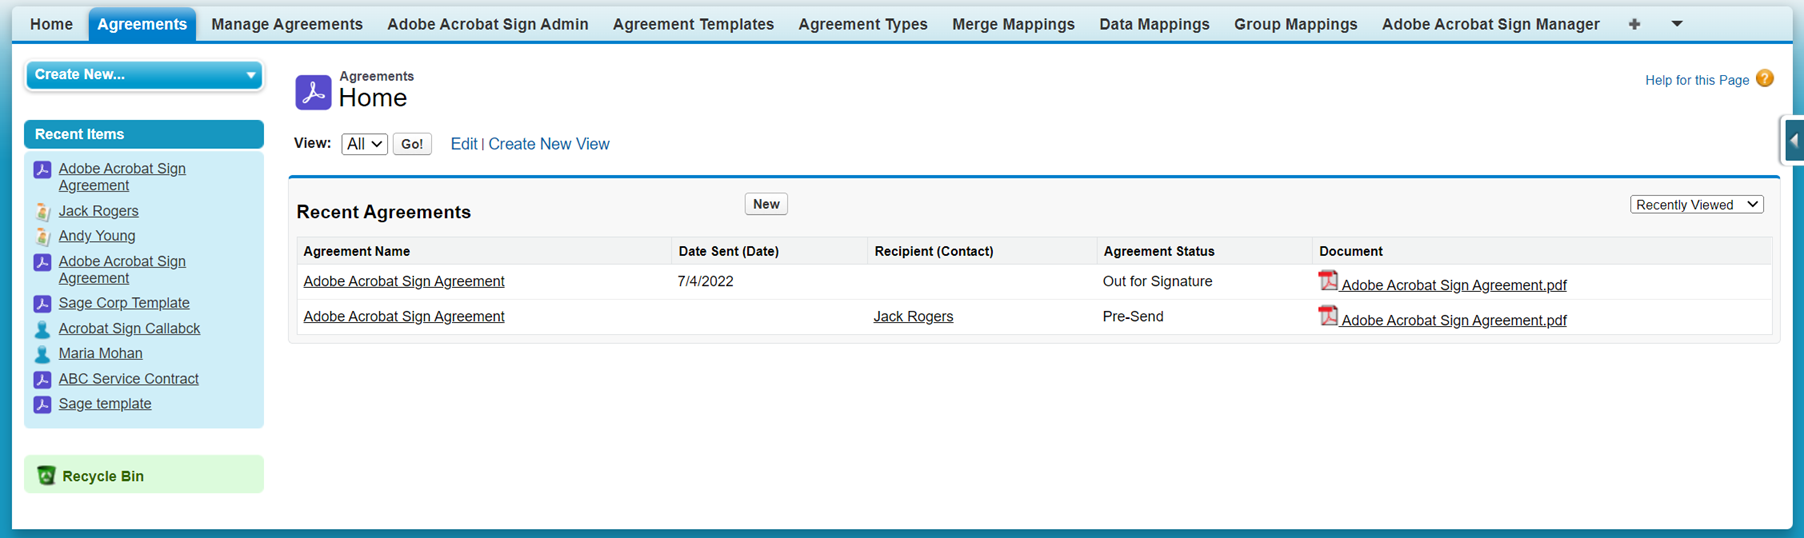Viewport: 1804px width, 538px height.
Task: Go to the Adobe Acrobat Sign Admin tab
Action: 488,24
